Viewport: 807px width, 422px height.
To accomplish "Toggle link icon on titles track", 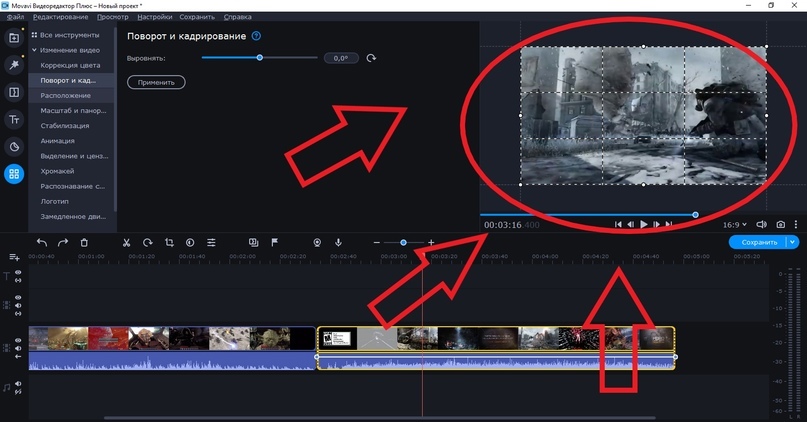I will [x=18, y=280].
